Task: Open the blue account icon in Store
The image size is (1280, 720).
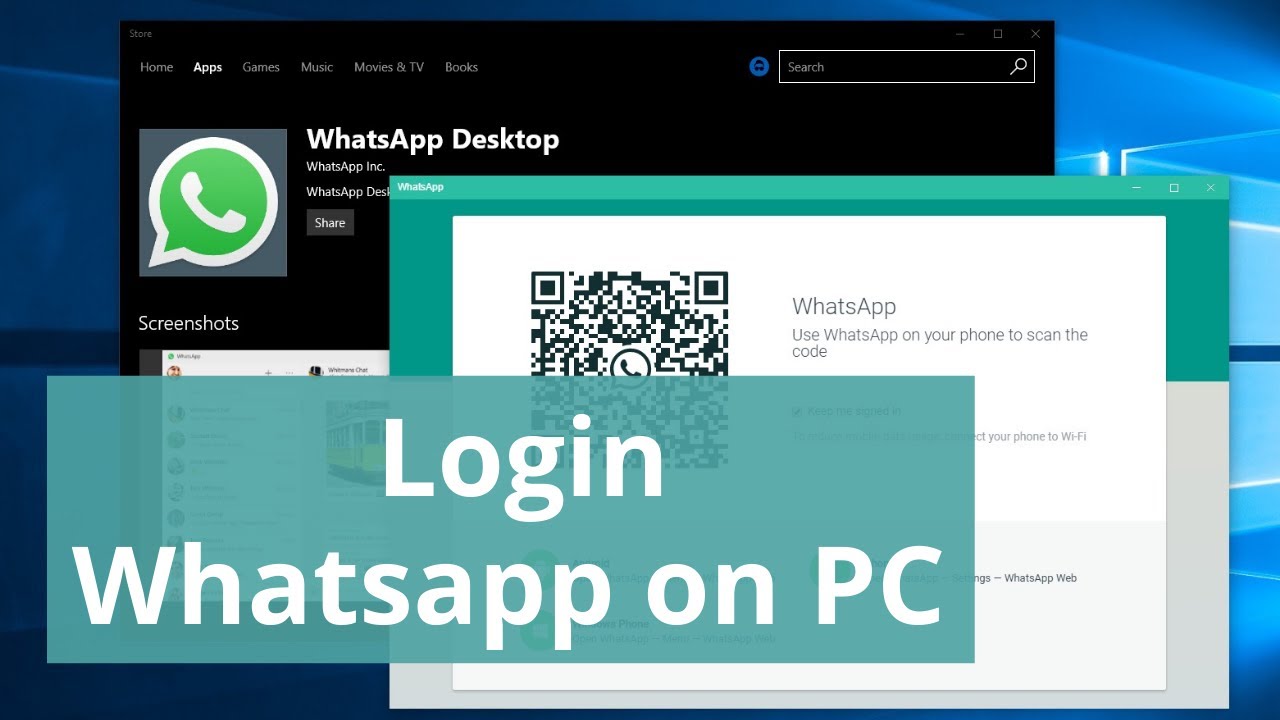Action: (759, 67)
